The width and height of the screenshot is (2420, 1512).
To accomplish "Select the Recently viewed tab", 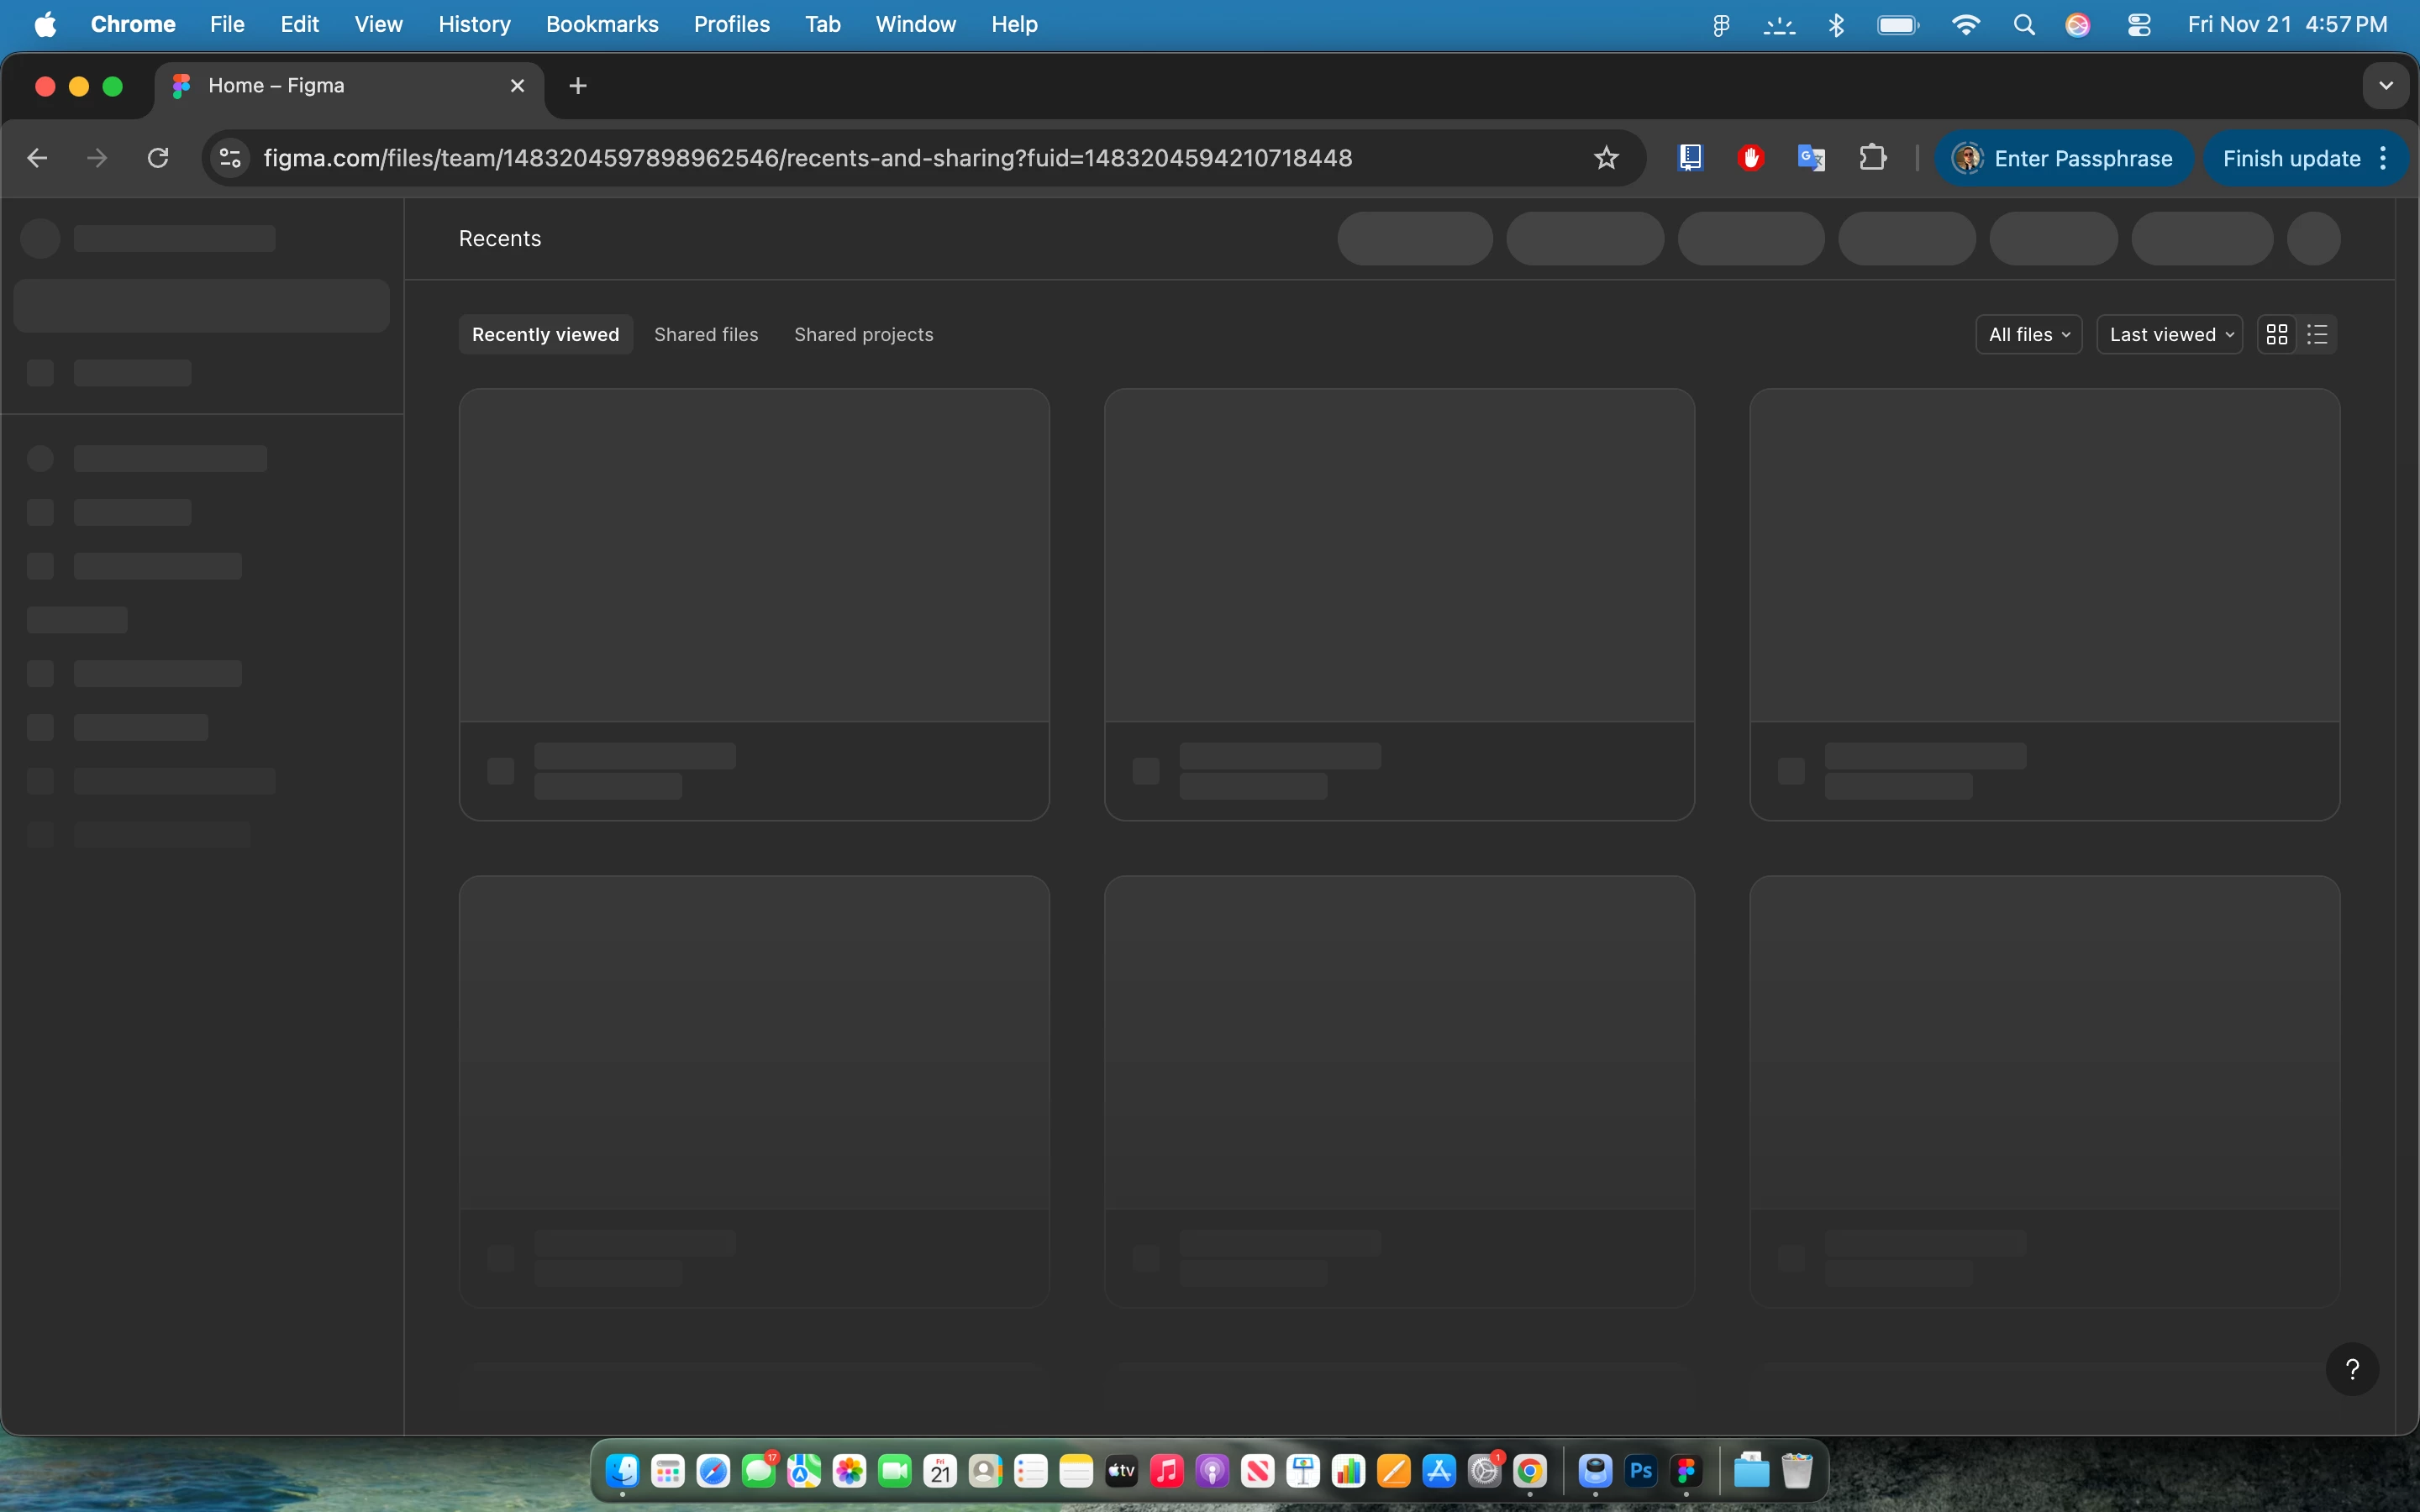I will pos(545,335).
